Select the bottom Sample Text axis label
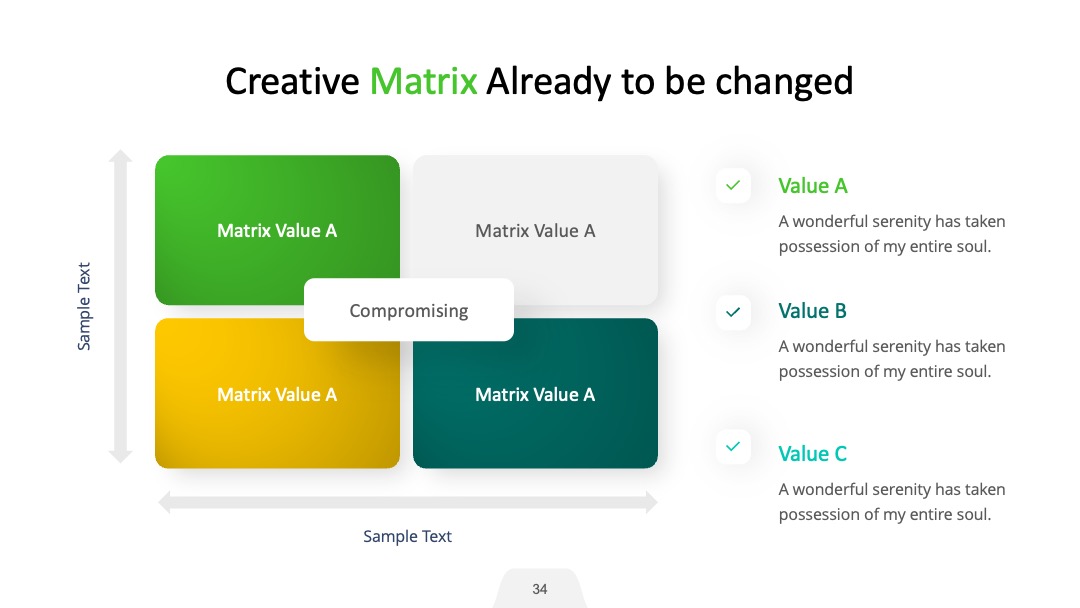 click(x=407, y=536)
